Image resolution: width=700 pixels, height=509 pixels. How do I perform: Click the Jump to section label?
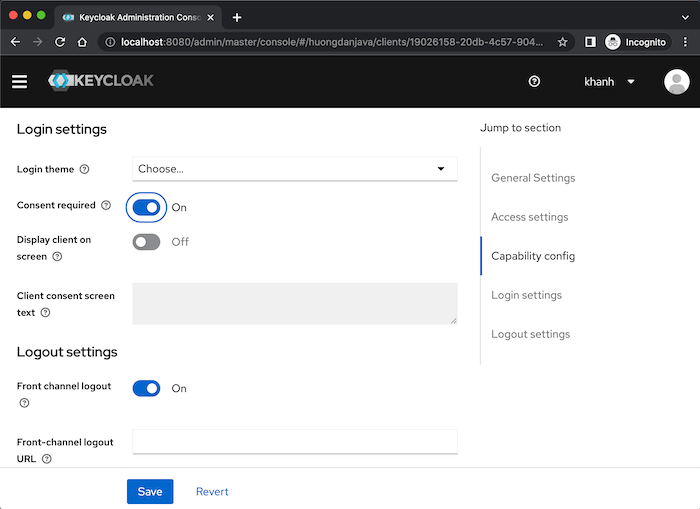pyautogui.click(x=521, y=128)
